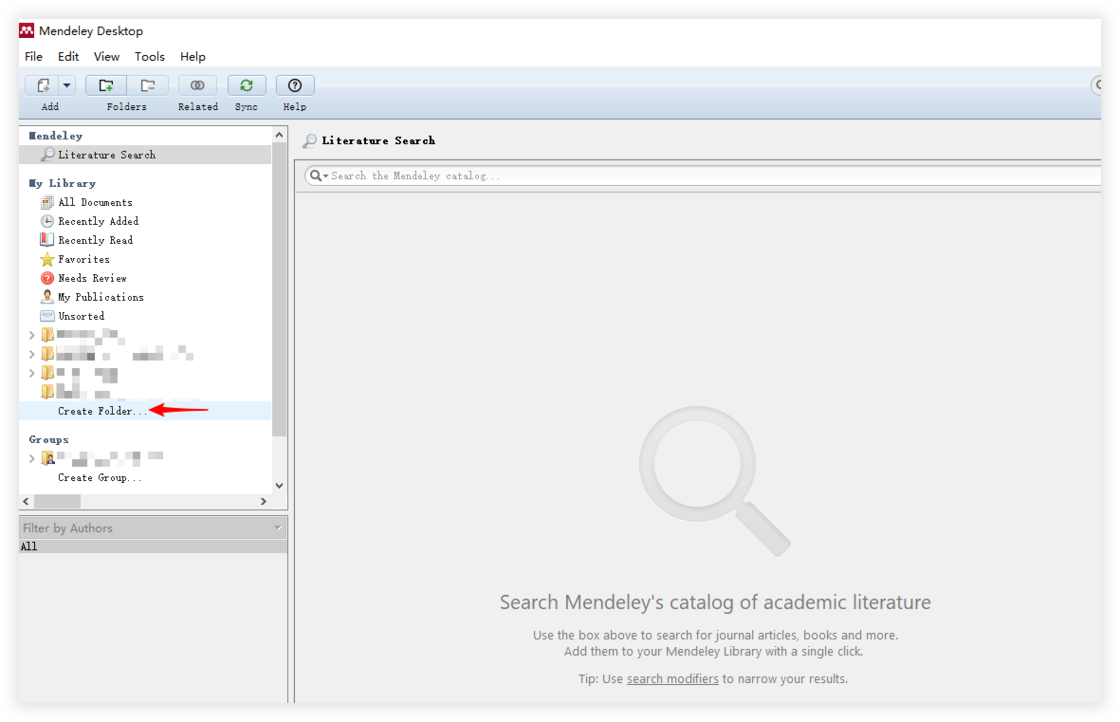Screen dimensions: 1120x722
Task: Click Create Group... in the sidebar
Action: tap(99, 478)
